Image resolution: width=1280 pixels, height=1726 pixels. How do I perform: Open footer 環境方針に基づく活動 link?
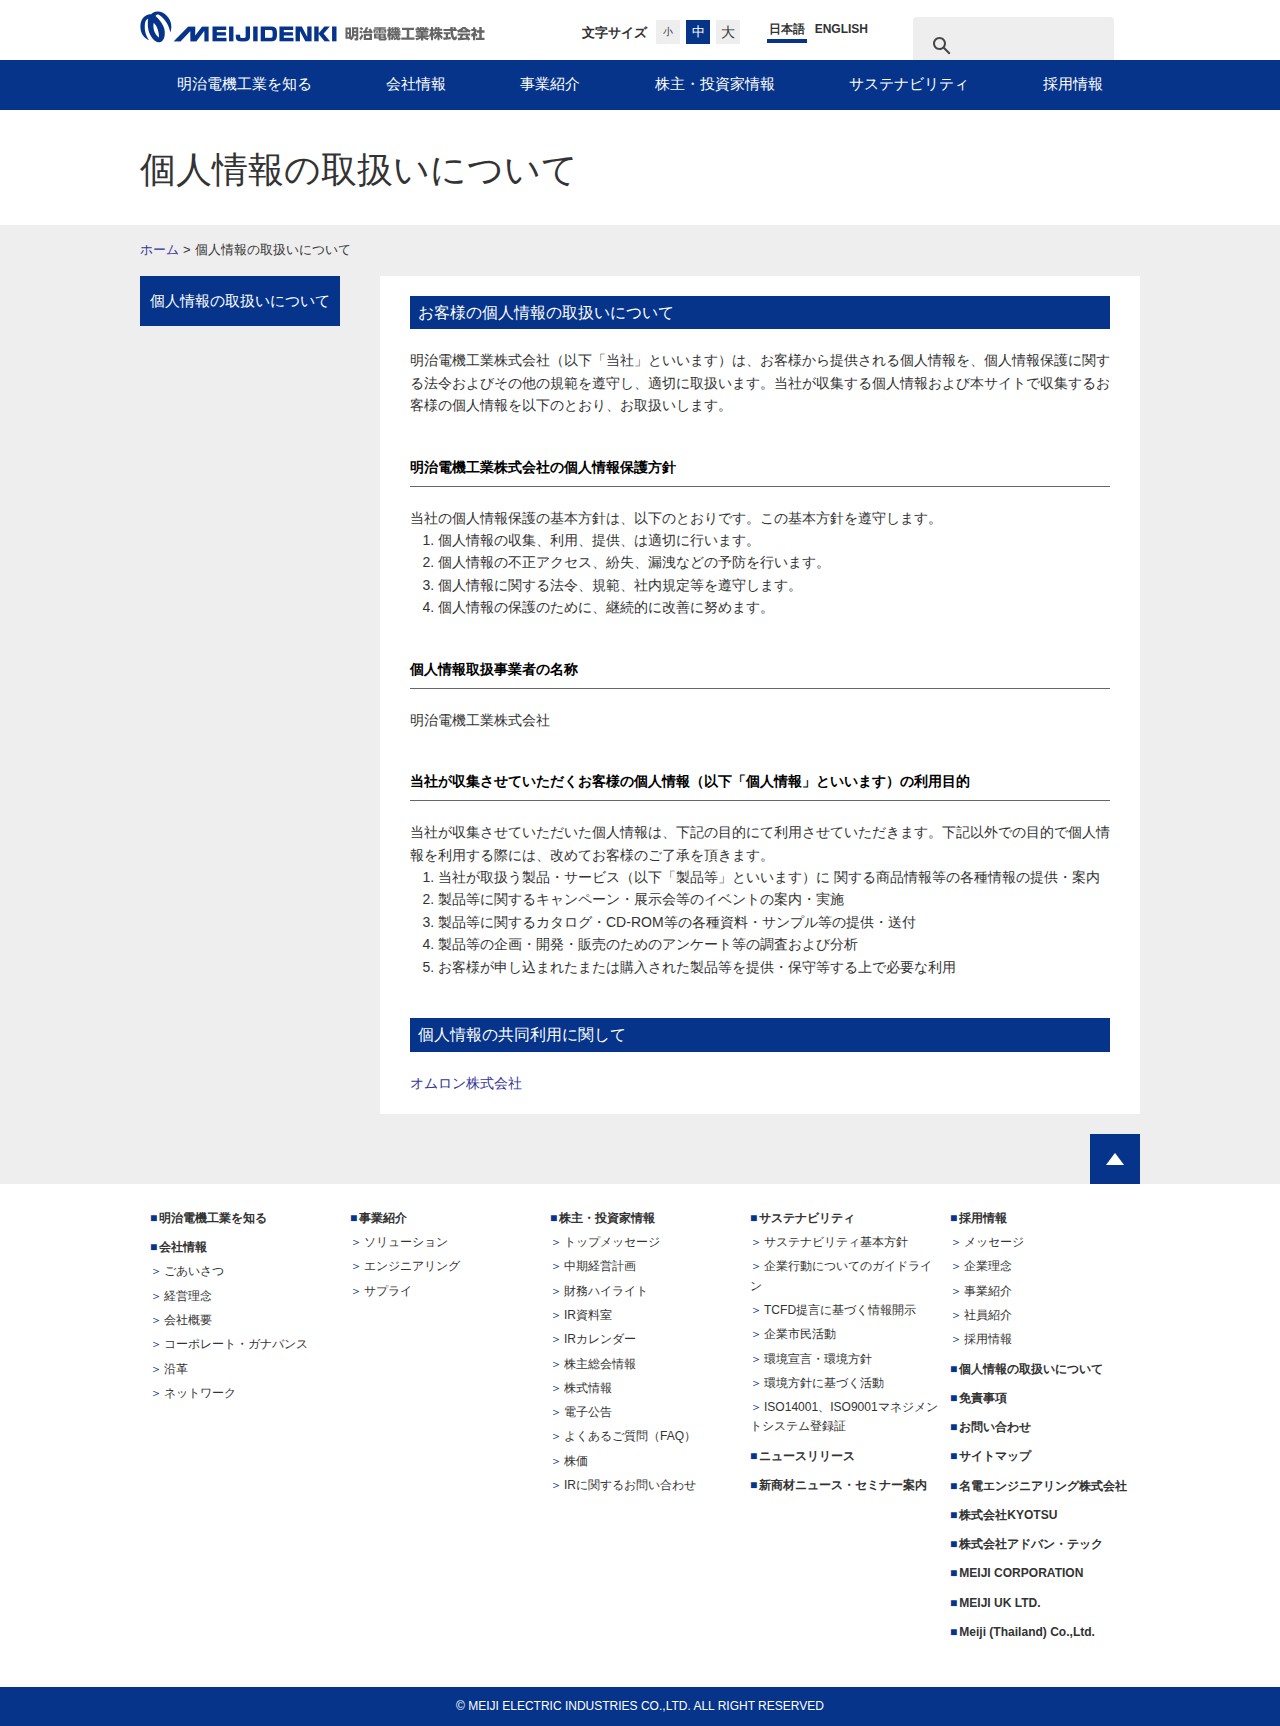tap(823, 1383)
